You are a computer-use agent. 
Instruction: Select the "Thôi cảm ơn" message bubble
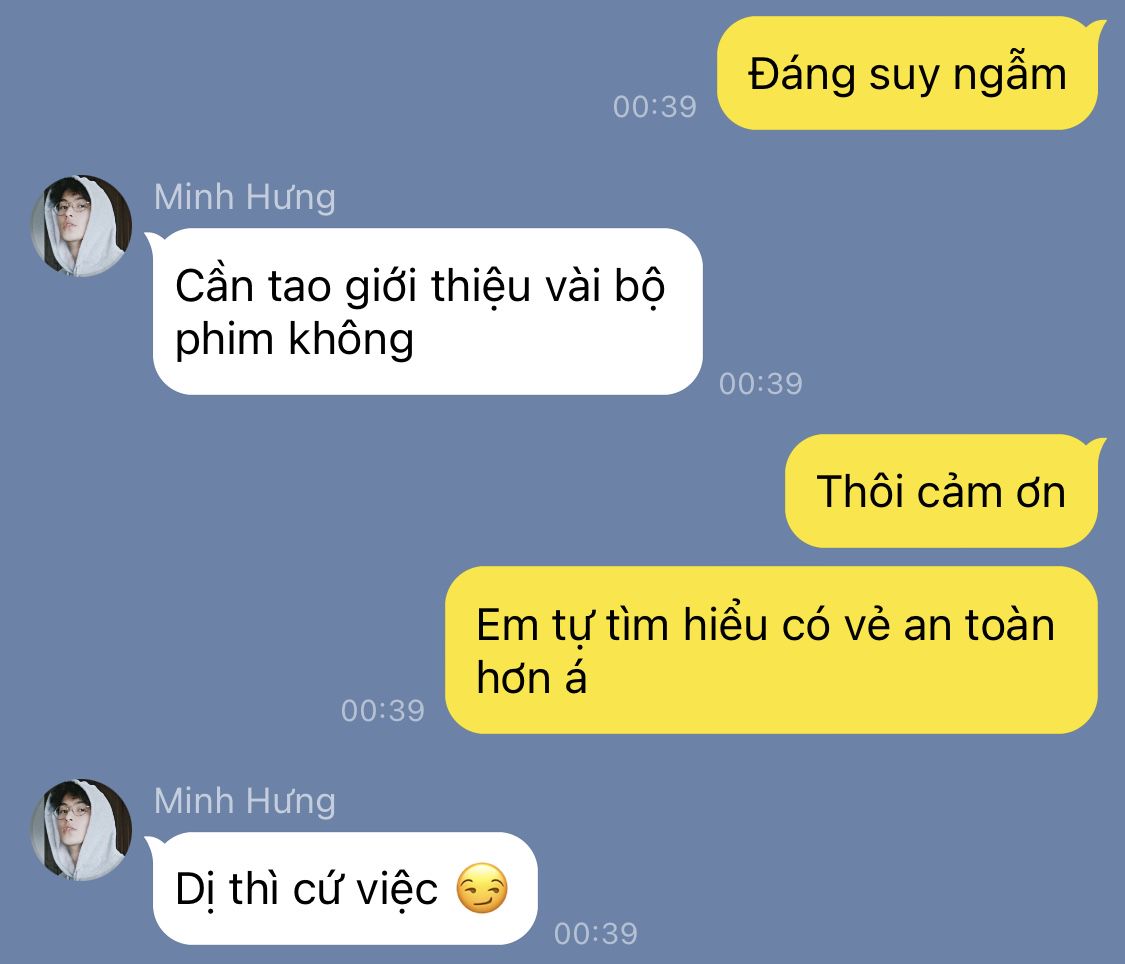pos(941,491)
